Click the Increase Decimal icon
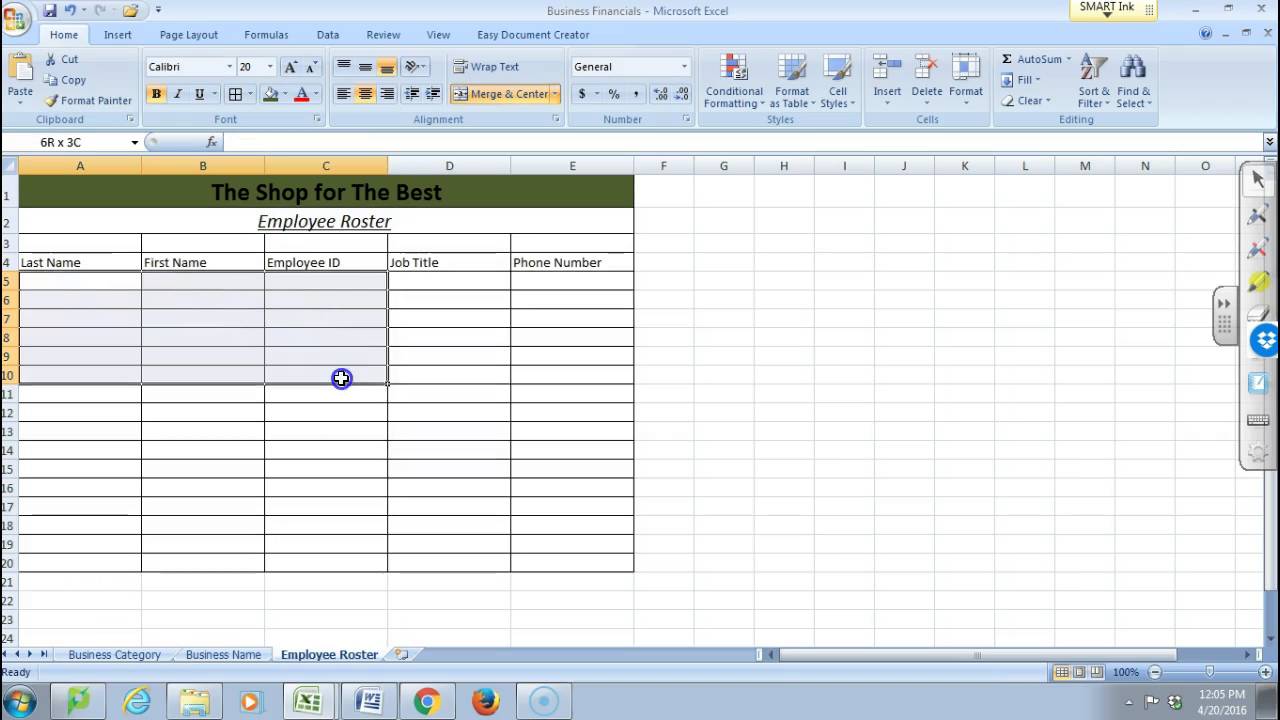This screenshot has height=720, width=1280. (x=661, y=94)
